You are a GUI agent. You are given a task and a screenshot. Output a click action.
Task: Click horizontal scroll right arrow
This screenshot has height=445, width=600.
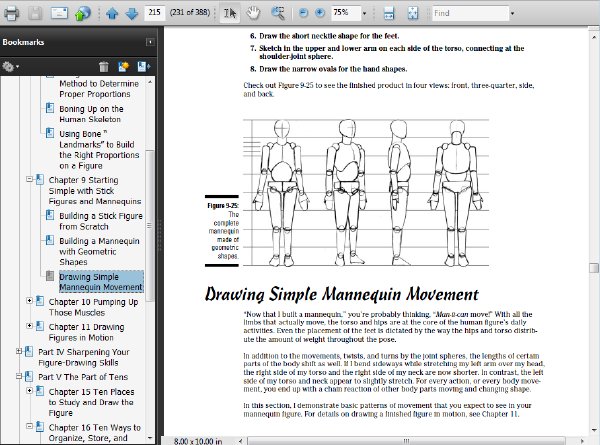click(582, 441)
